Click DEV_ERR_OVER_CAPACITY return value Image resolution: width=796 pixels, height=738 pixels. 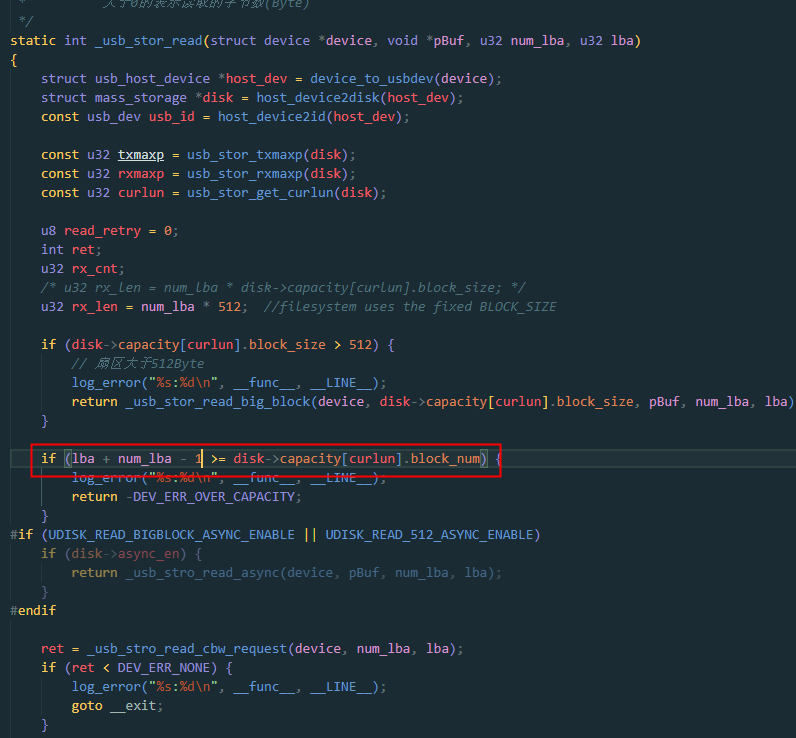pos(213,497)
